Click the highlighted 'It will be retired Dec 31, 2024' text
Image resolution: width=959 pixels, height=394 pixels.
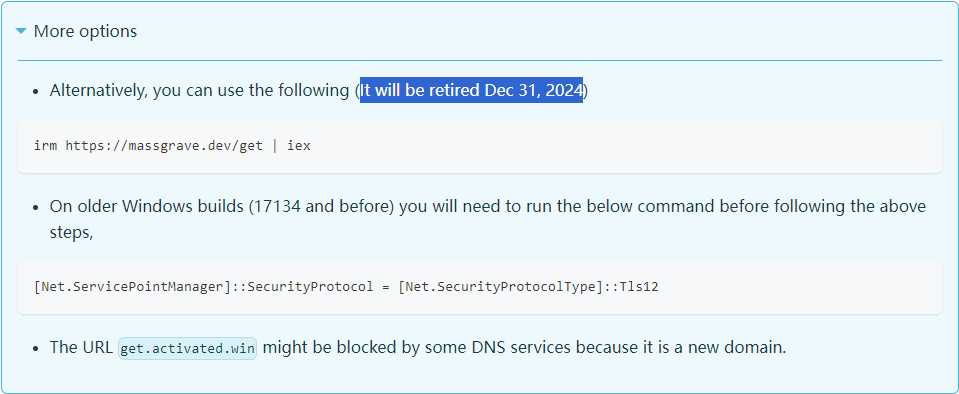pyautogui.click(x=471, y=91)
